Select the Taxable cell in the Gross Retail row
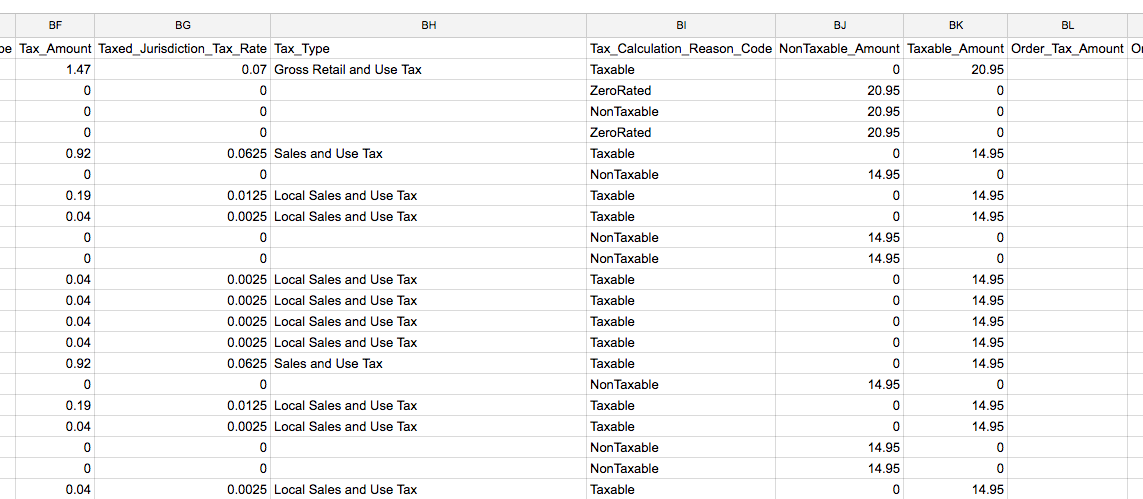 click(681, 70)
